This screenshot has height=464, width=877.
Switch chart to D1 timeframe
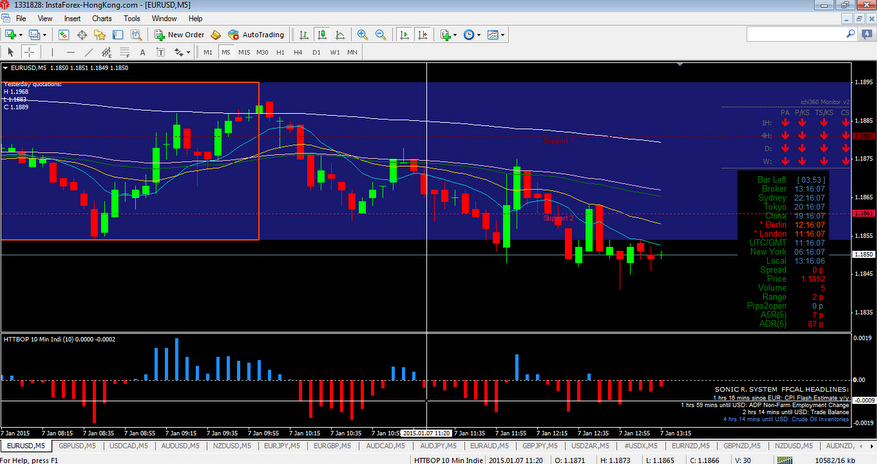(x=317, y=52)
